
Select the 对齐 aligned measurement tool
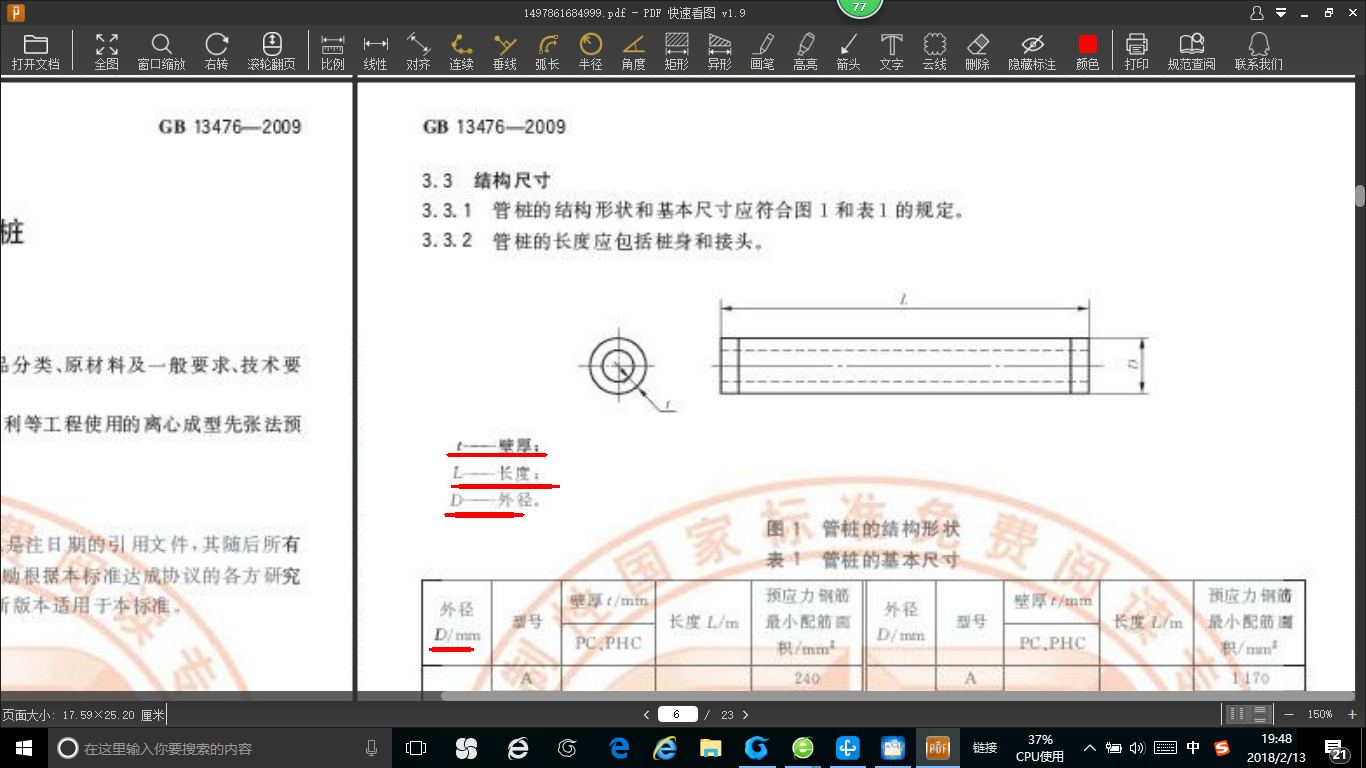pos(419,52)
